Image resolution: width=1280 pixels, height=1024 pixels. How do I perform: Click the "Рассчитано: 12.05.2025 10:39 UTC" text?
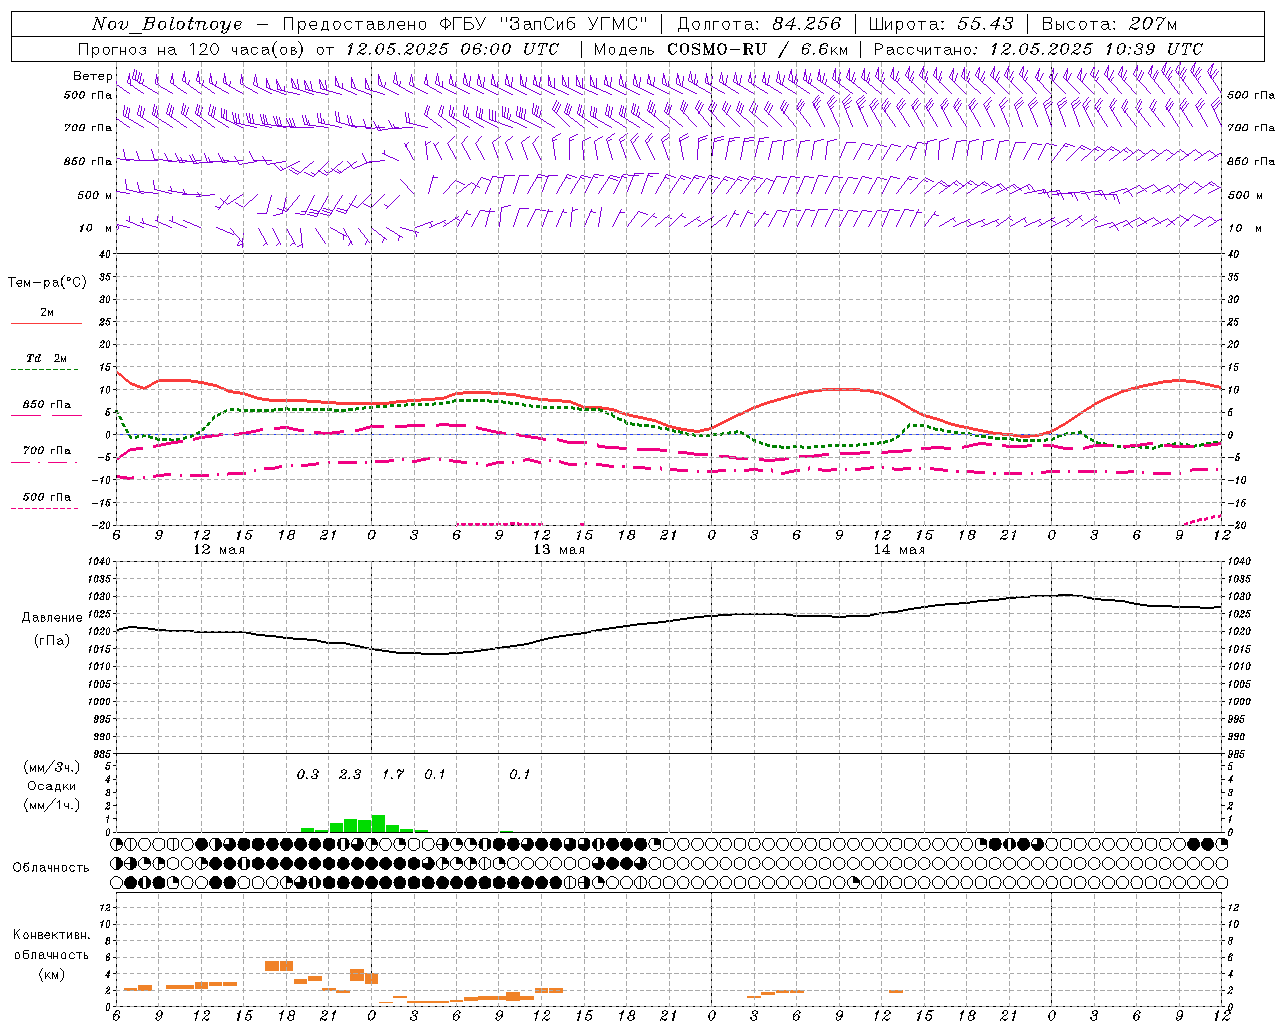pos(1038,49)
